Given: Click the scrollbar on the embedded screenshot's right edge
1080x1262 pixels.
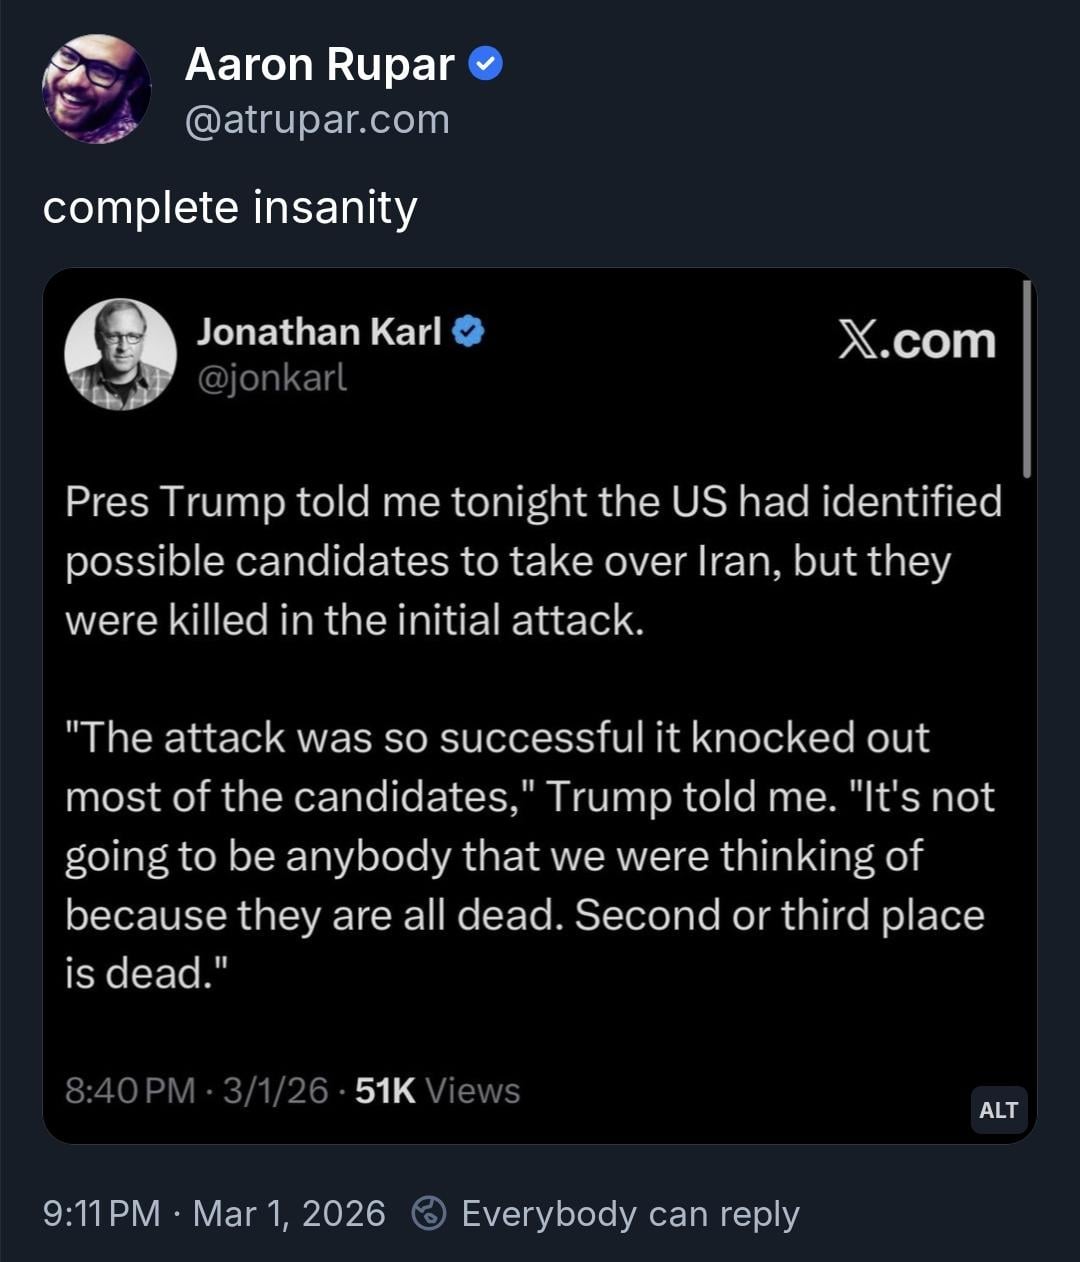Looking at the screenshot, I should pos(1027,380).
